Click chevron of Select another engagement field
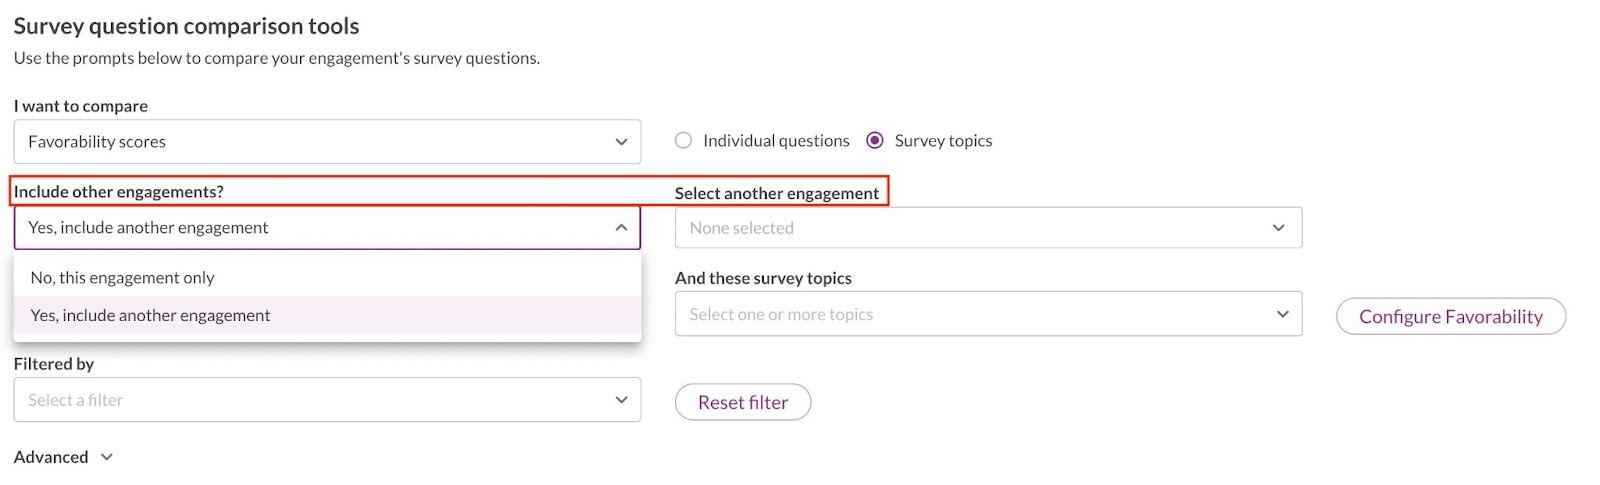1600x485 pixels. click(1278, 228)
